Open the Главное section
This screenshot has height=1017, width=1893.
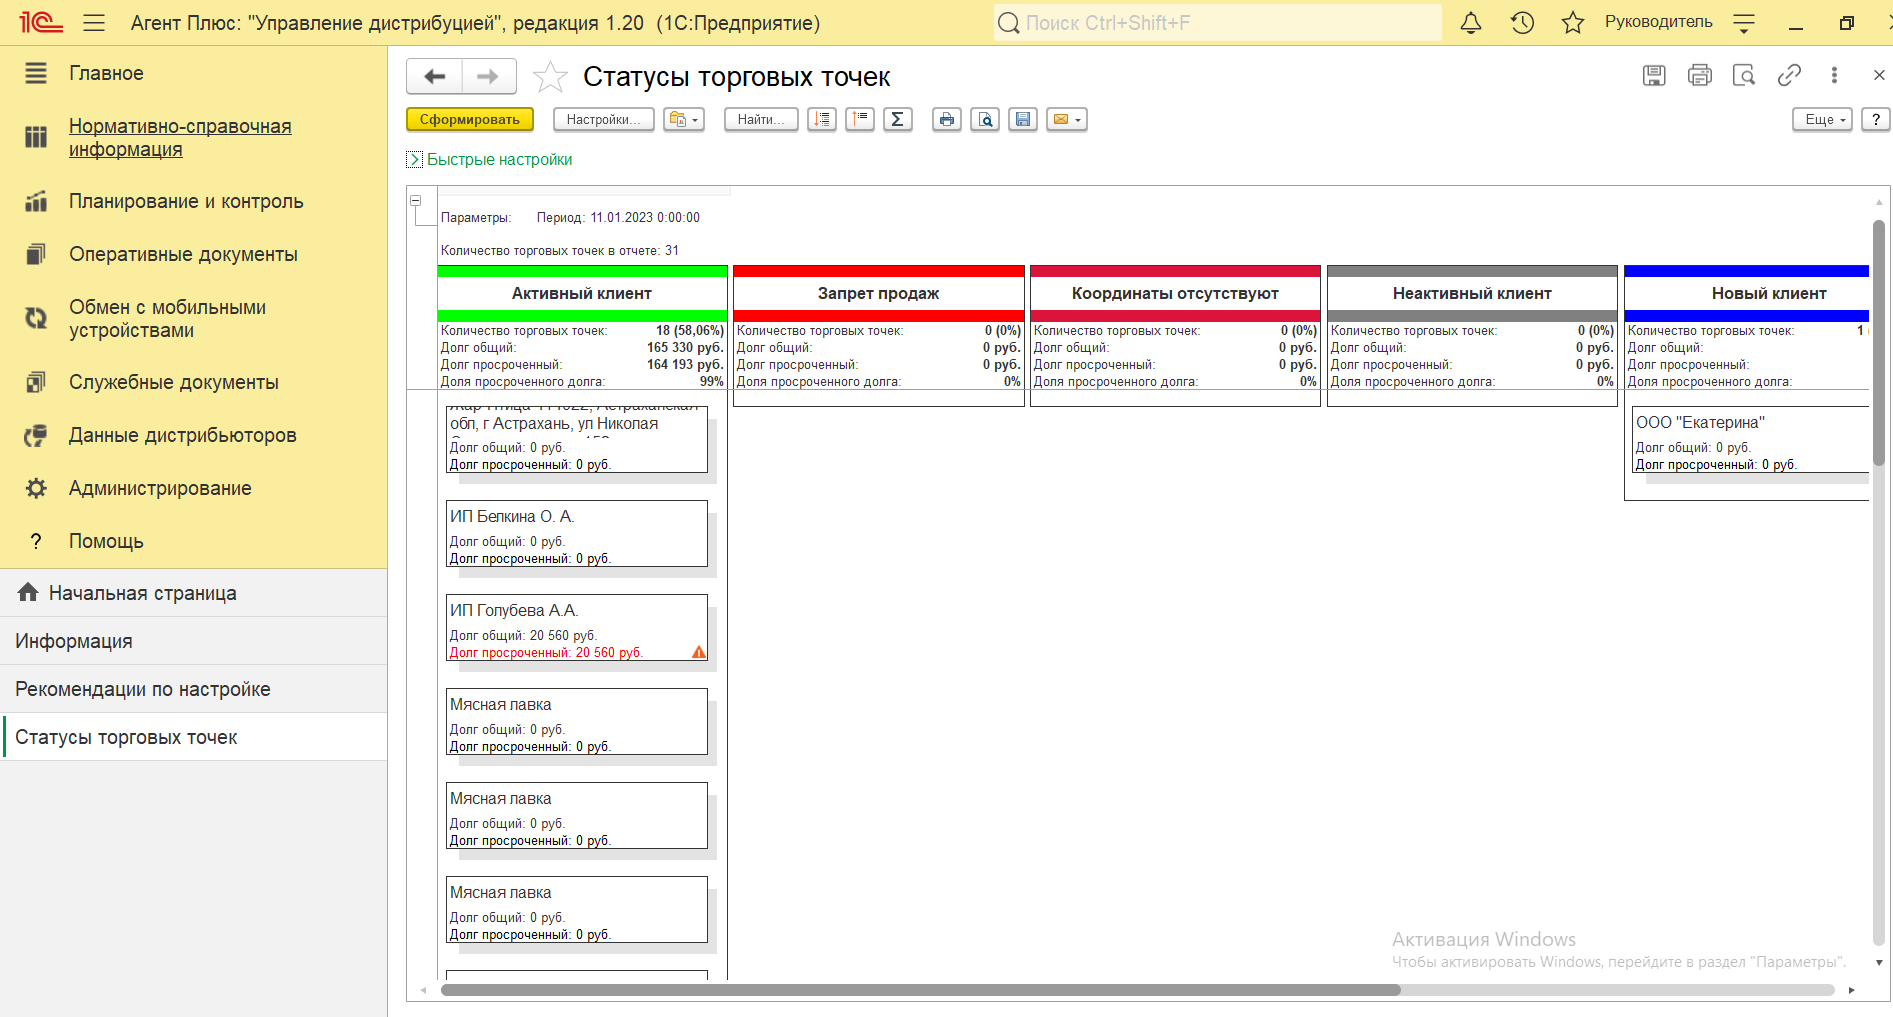194,73
